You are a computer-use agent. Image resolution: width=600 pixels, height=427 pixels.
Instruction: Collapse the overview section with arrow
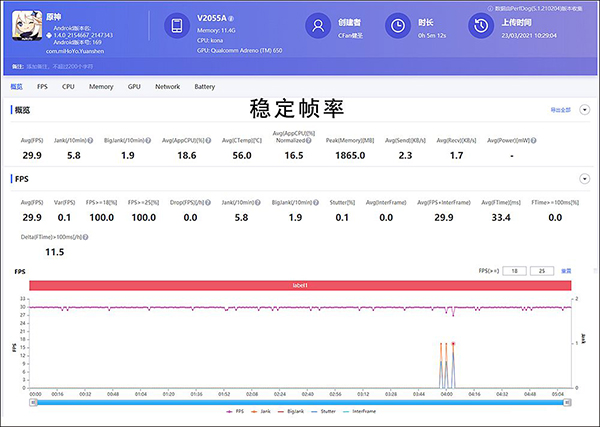[x=584, y=109]
